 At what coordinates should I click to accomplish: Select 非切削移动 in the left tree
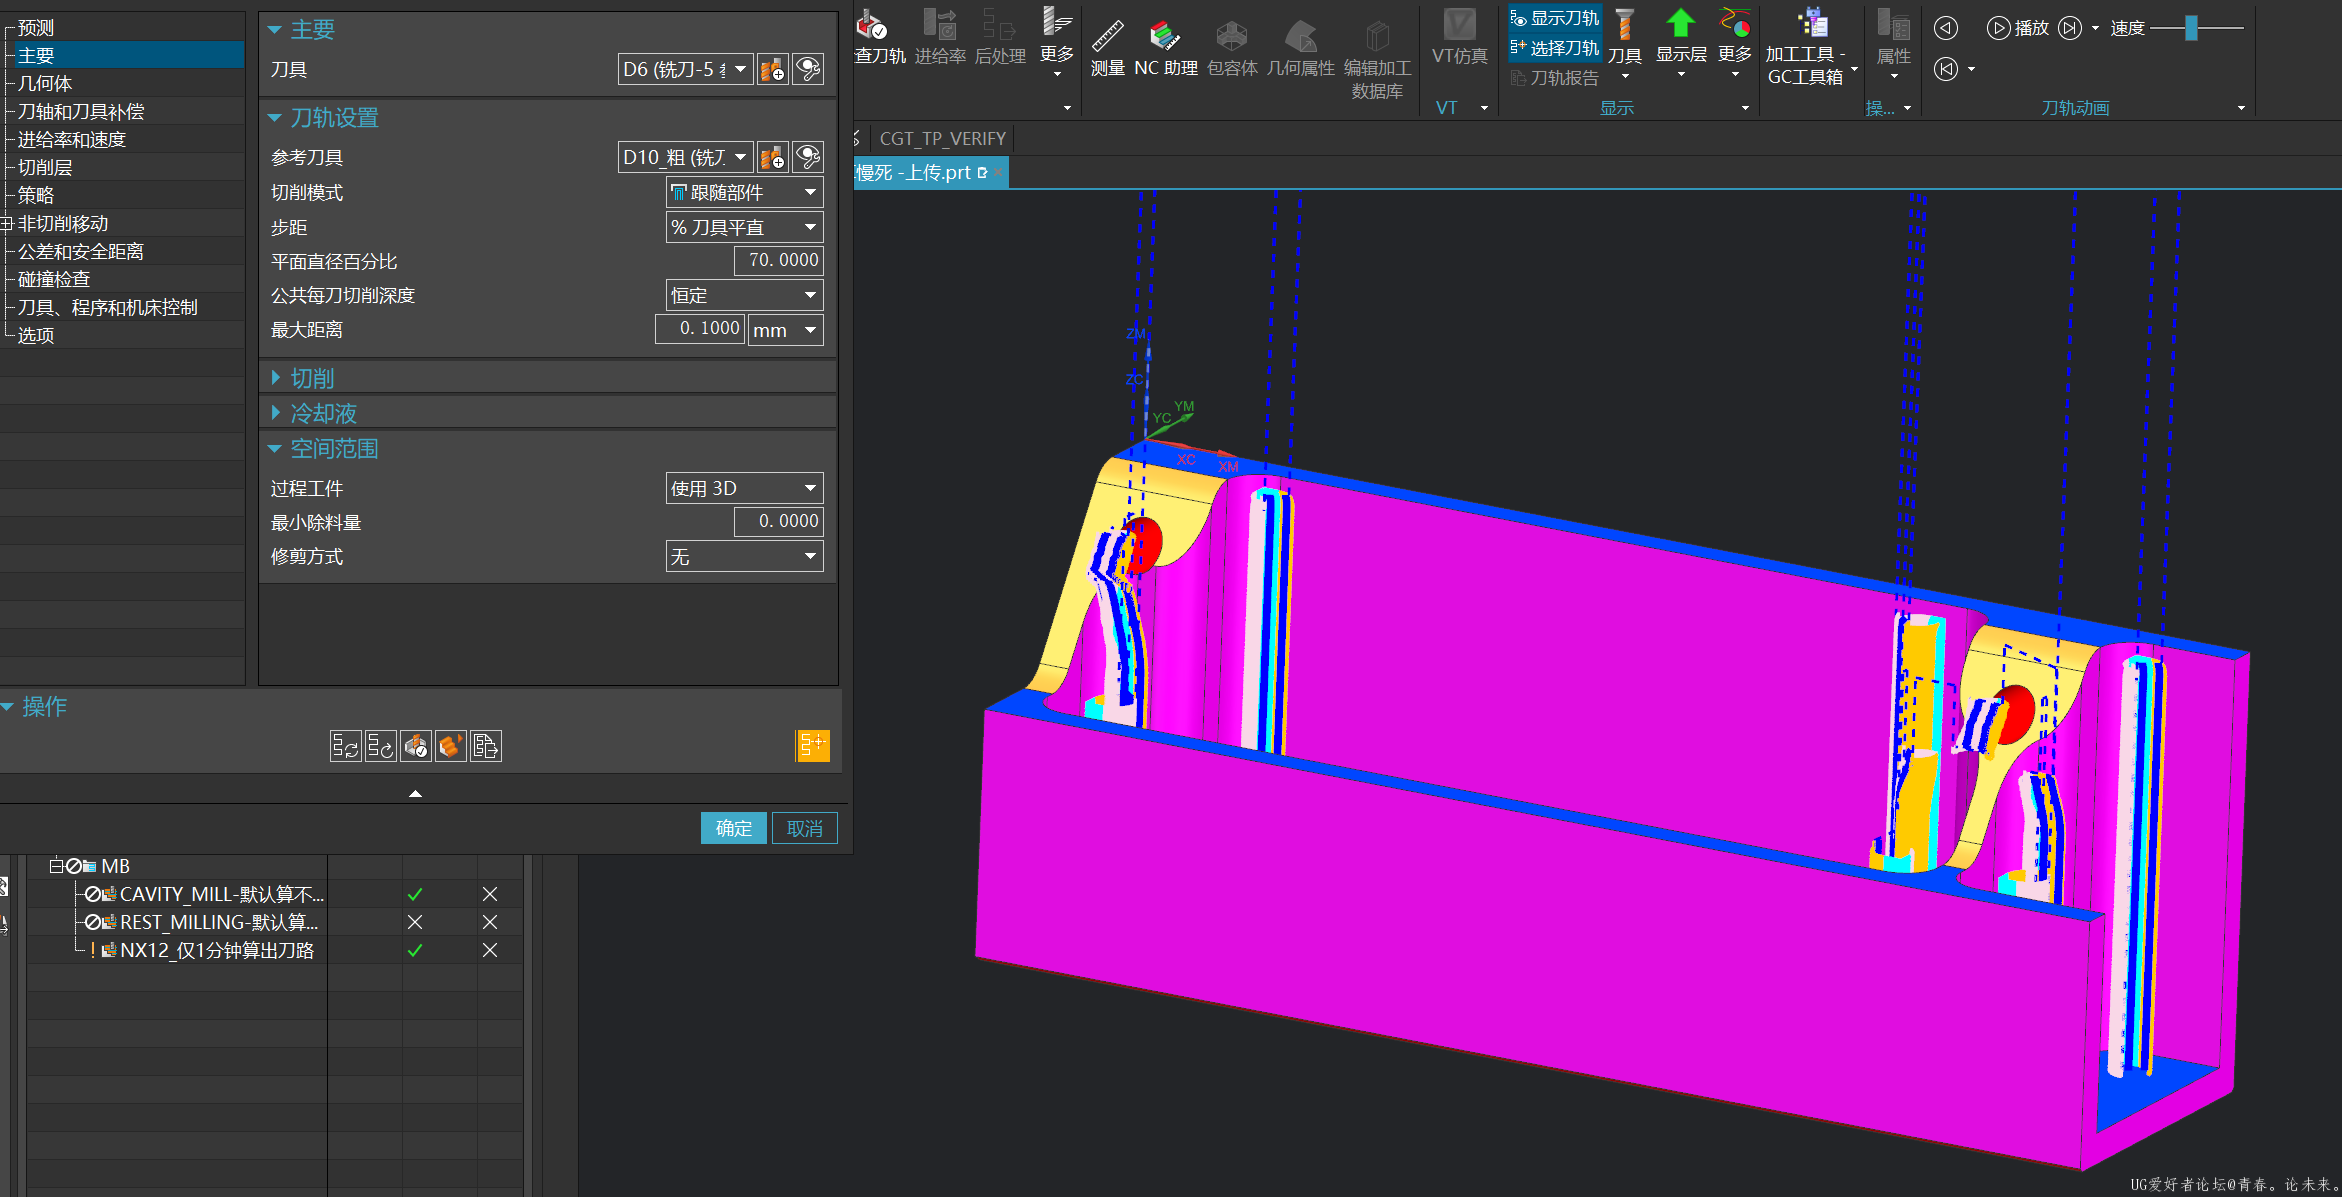coord(63,224)
